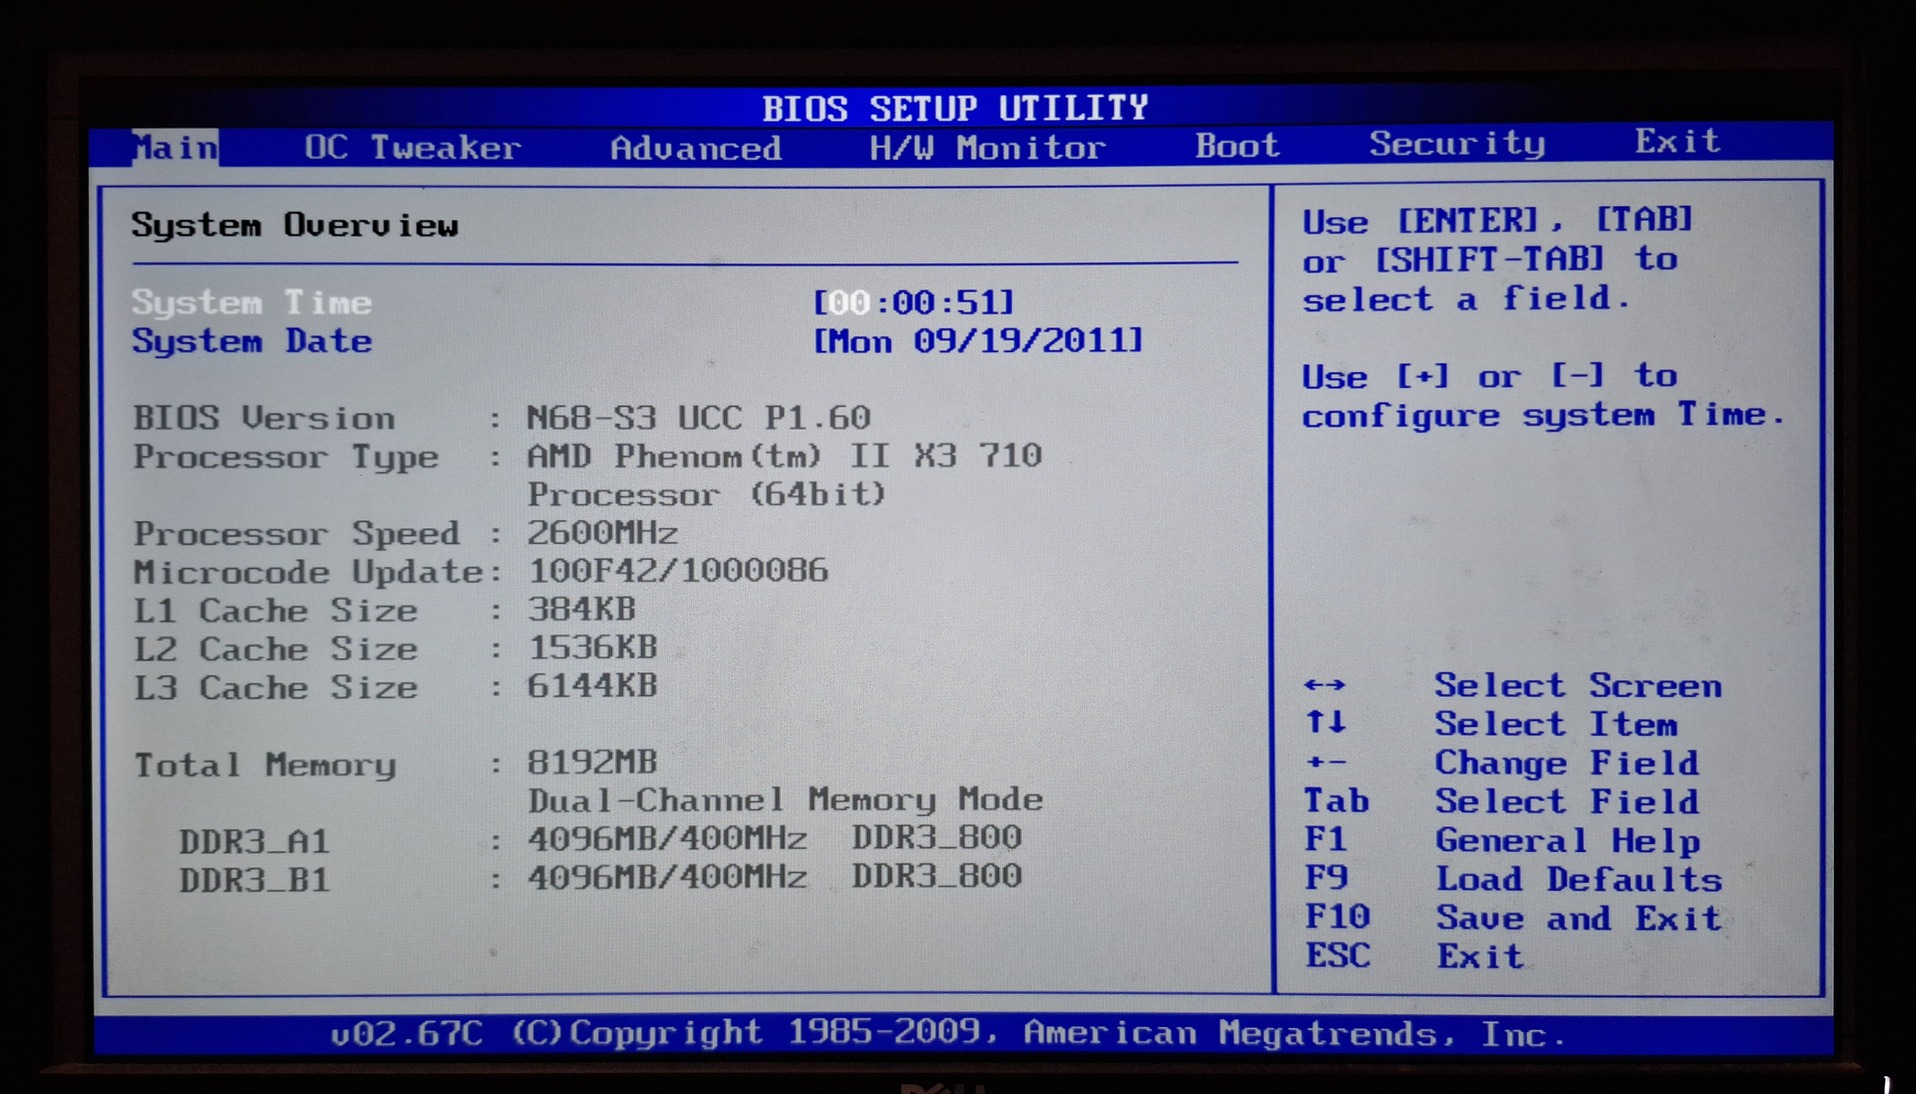
Task: Click the F1 key legend label
Action: click(x=1326, y=839)
